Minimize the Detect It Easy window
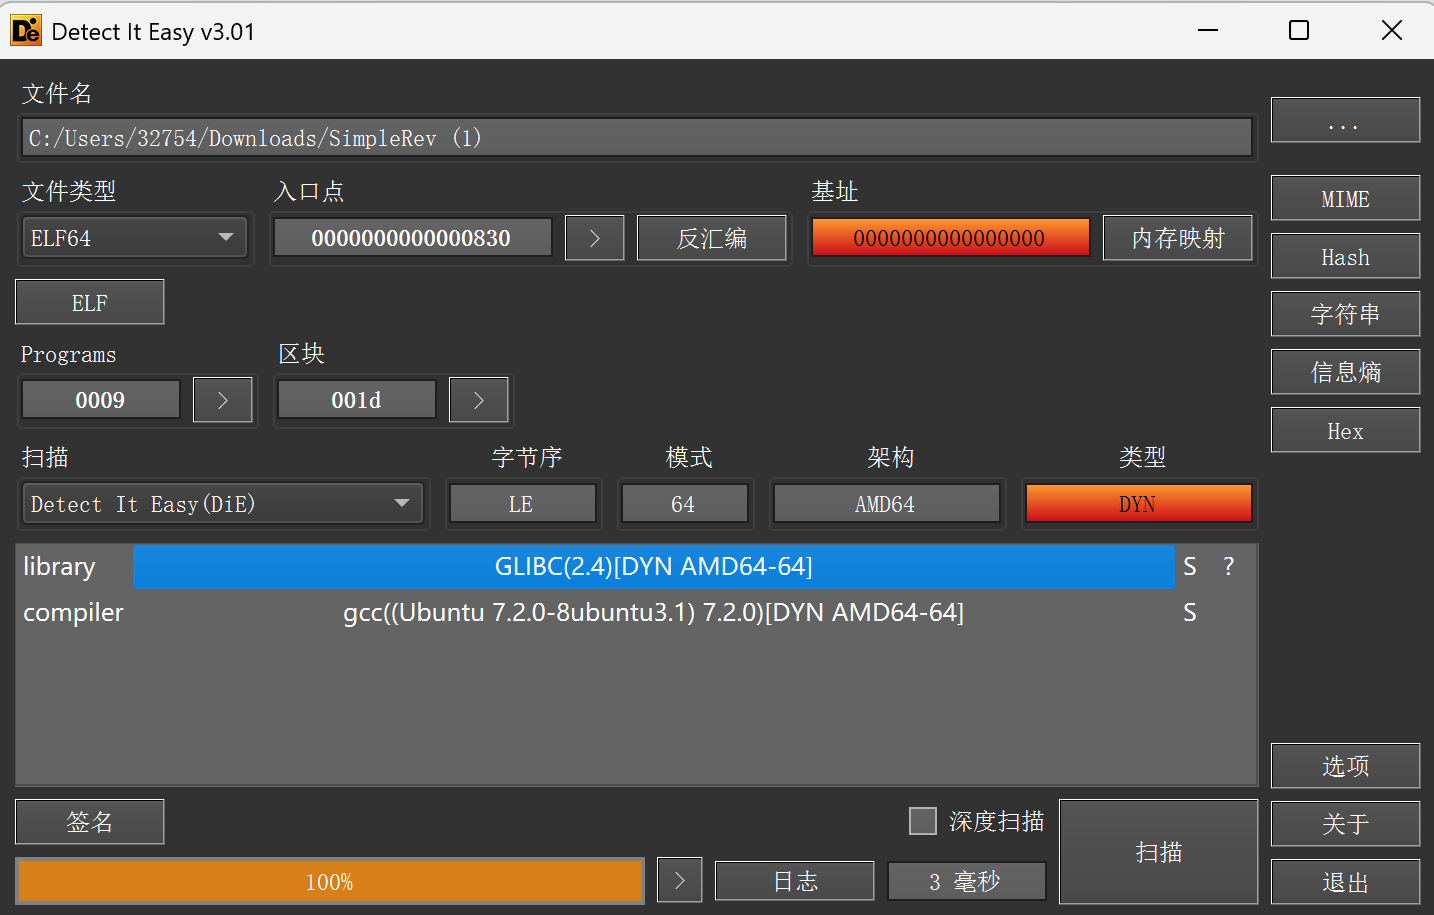The width and height of the screenshot is (1434, 915). pyautogui.click(x=1208, y=30)
